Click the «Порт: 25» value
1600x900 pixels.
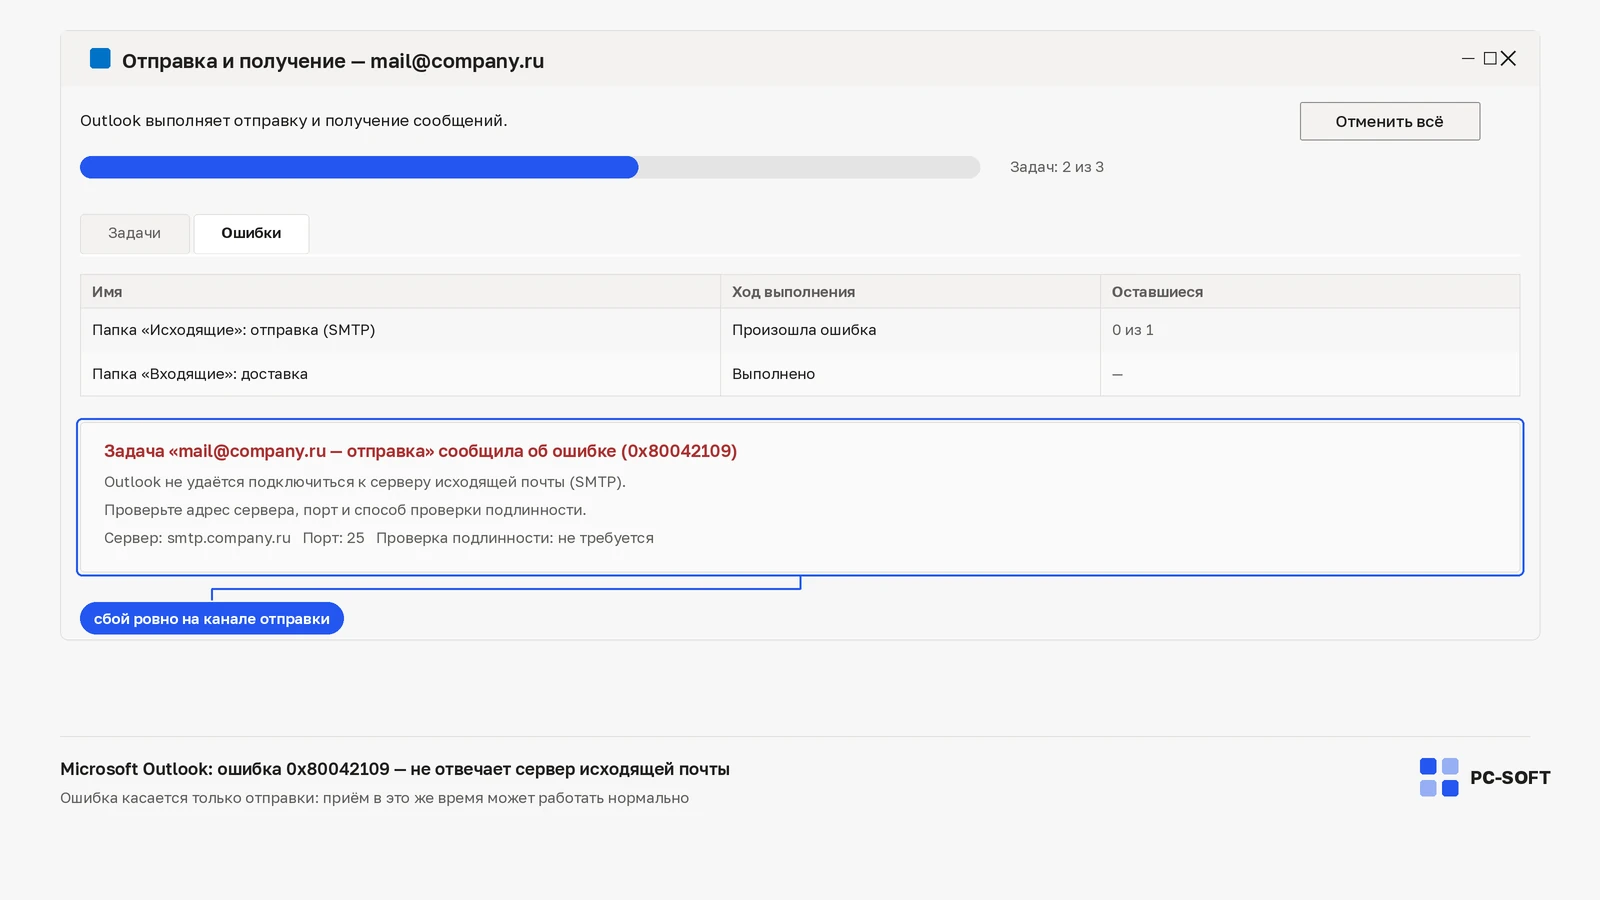[333, 538]
